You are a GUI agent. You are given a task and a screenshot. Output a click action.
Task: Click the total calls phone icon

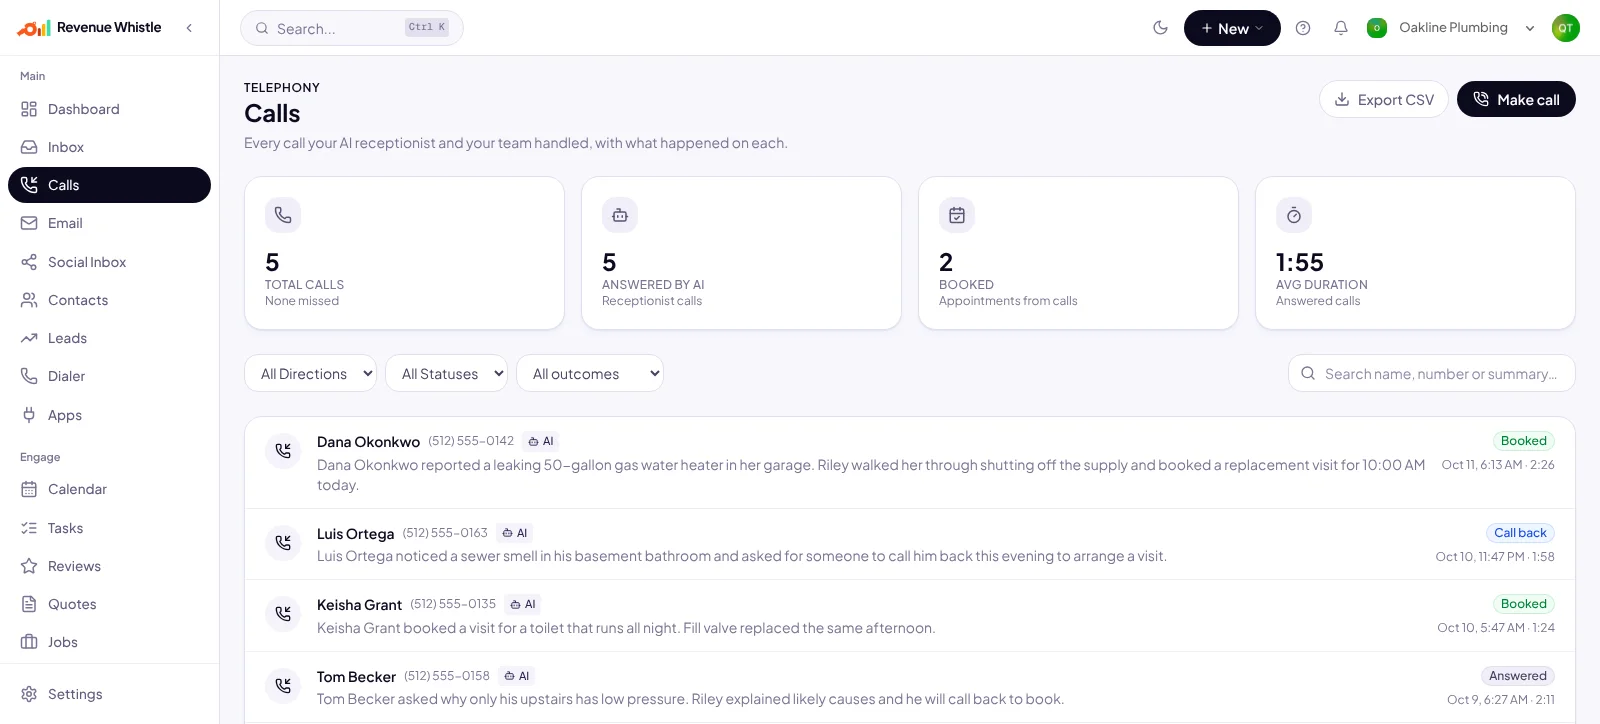[283, 215]
